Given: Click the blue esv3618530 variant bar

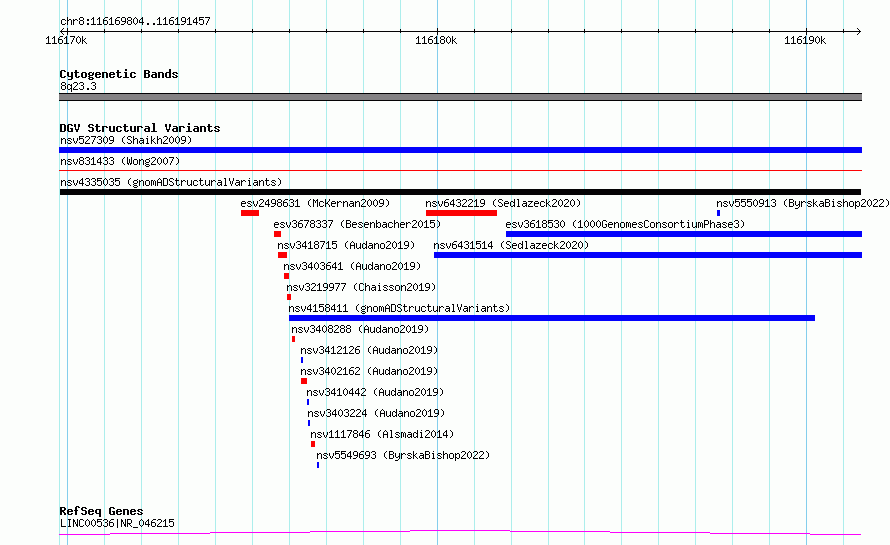Looking at the screenshot, I should 684,234.
